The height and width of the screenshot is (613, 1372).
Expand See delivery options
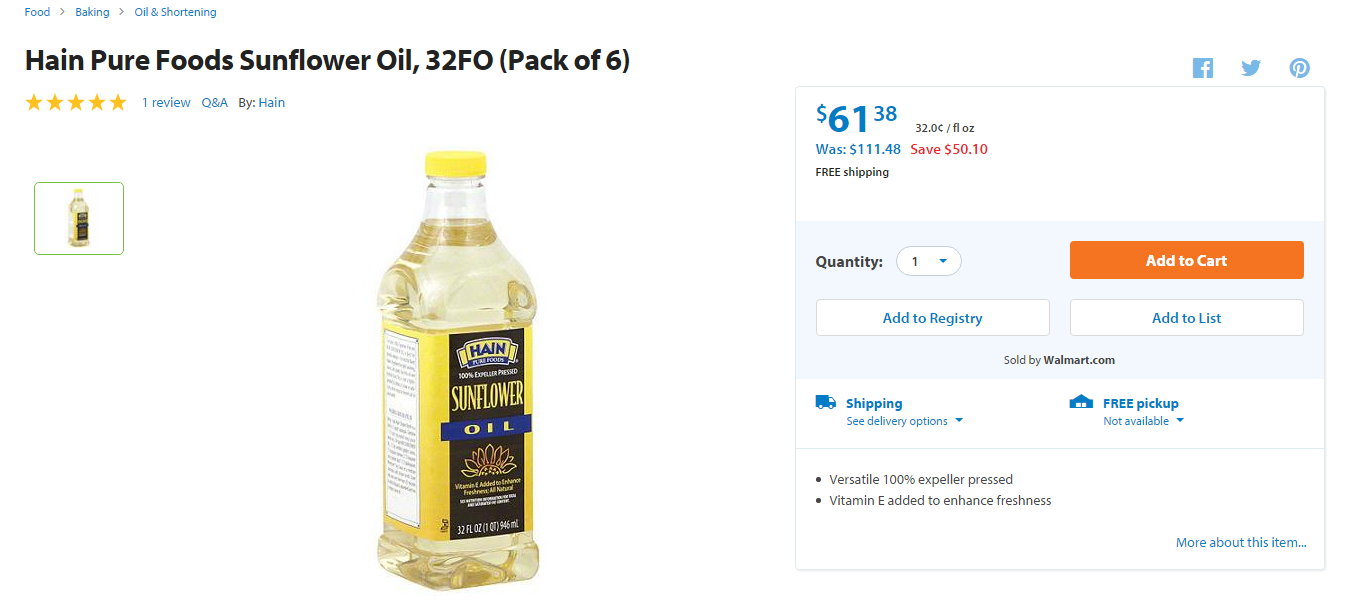click(904, 421)
